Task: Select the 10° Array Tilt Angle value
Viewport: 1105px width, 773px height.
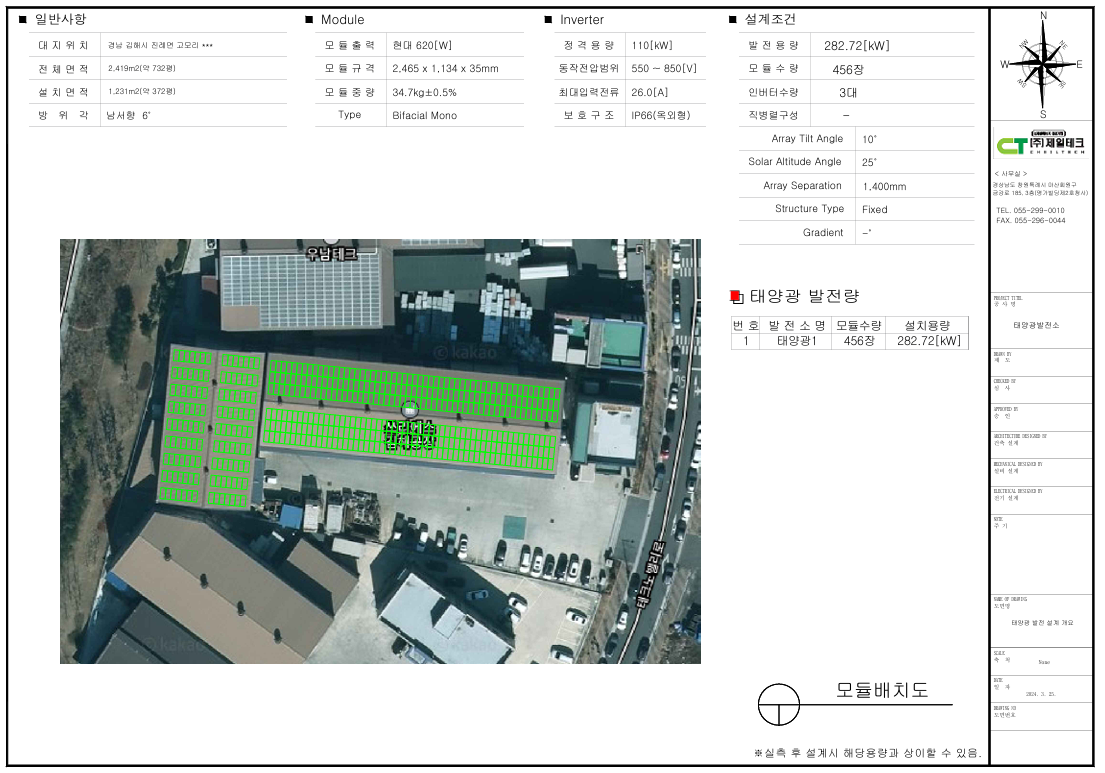Action: pyautogui.click(x=869, y=139)
